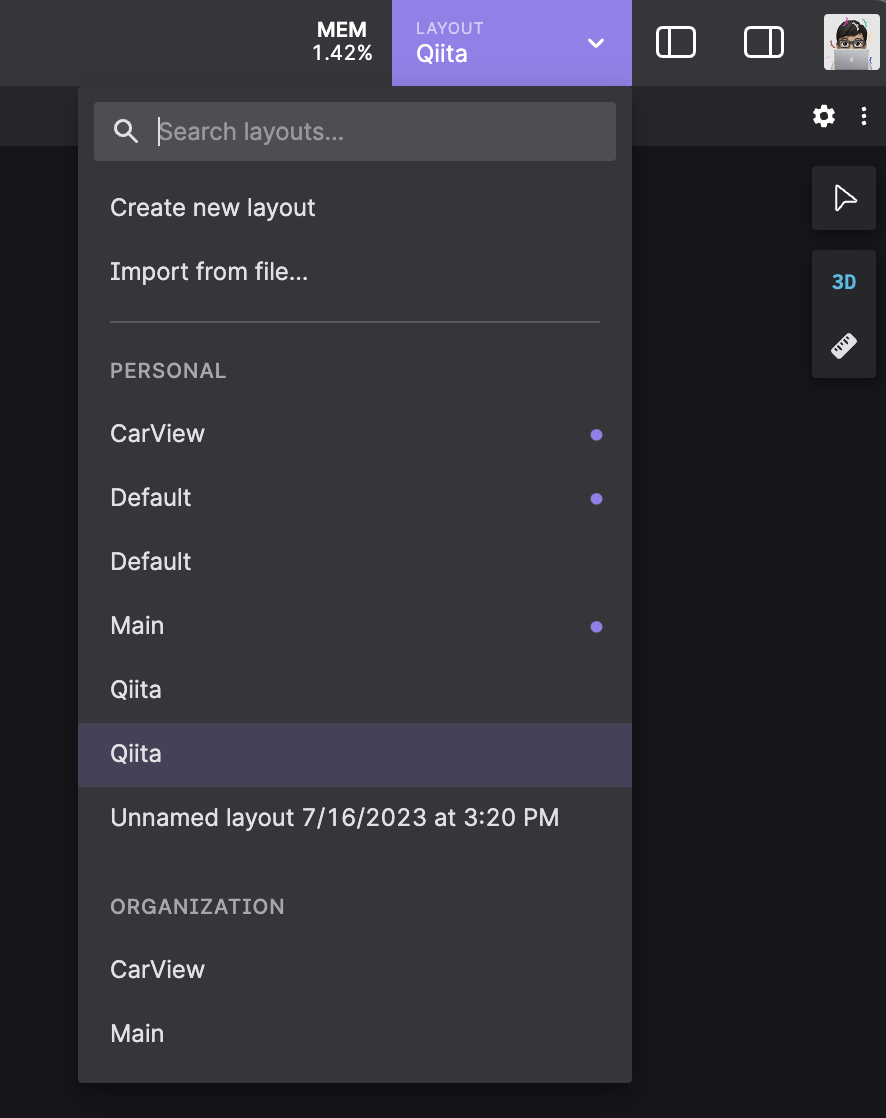Select the measurement ruler tool
Screen dimensions: 886x1118
[x=842, y=345]
